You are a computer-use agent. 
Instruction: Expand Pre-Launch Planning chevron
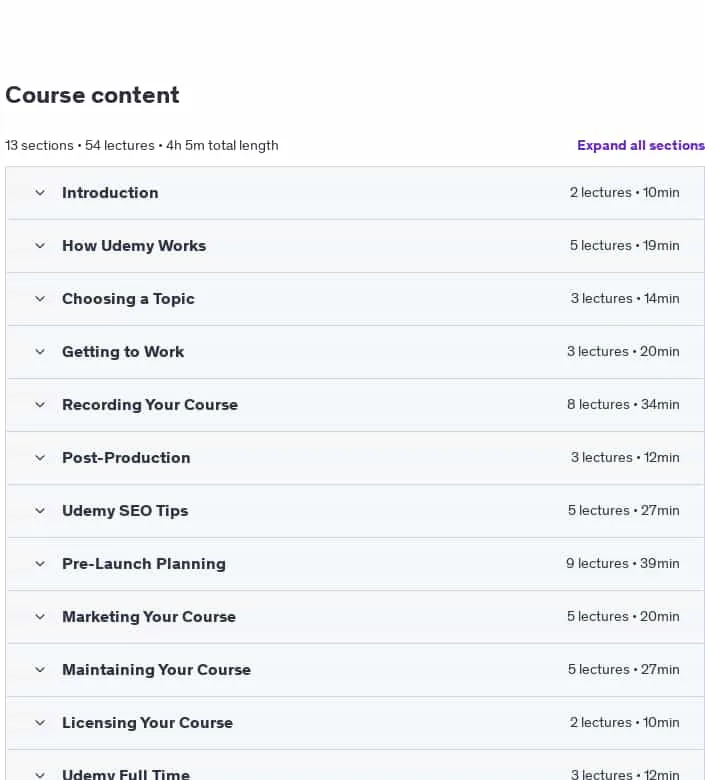40,564
